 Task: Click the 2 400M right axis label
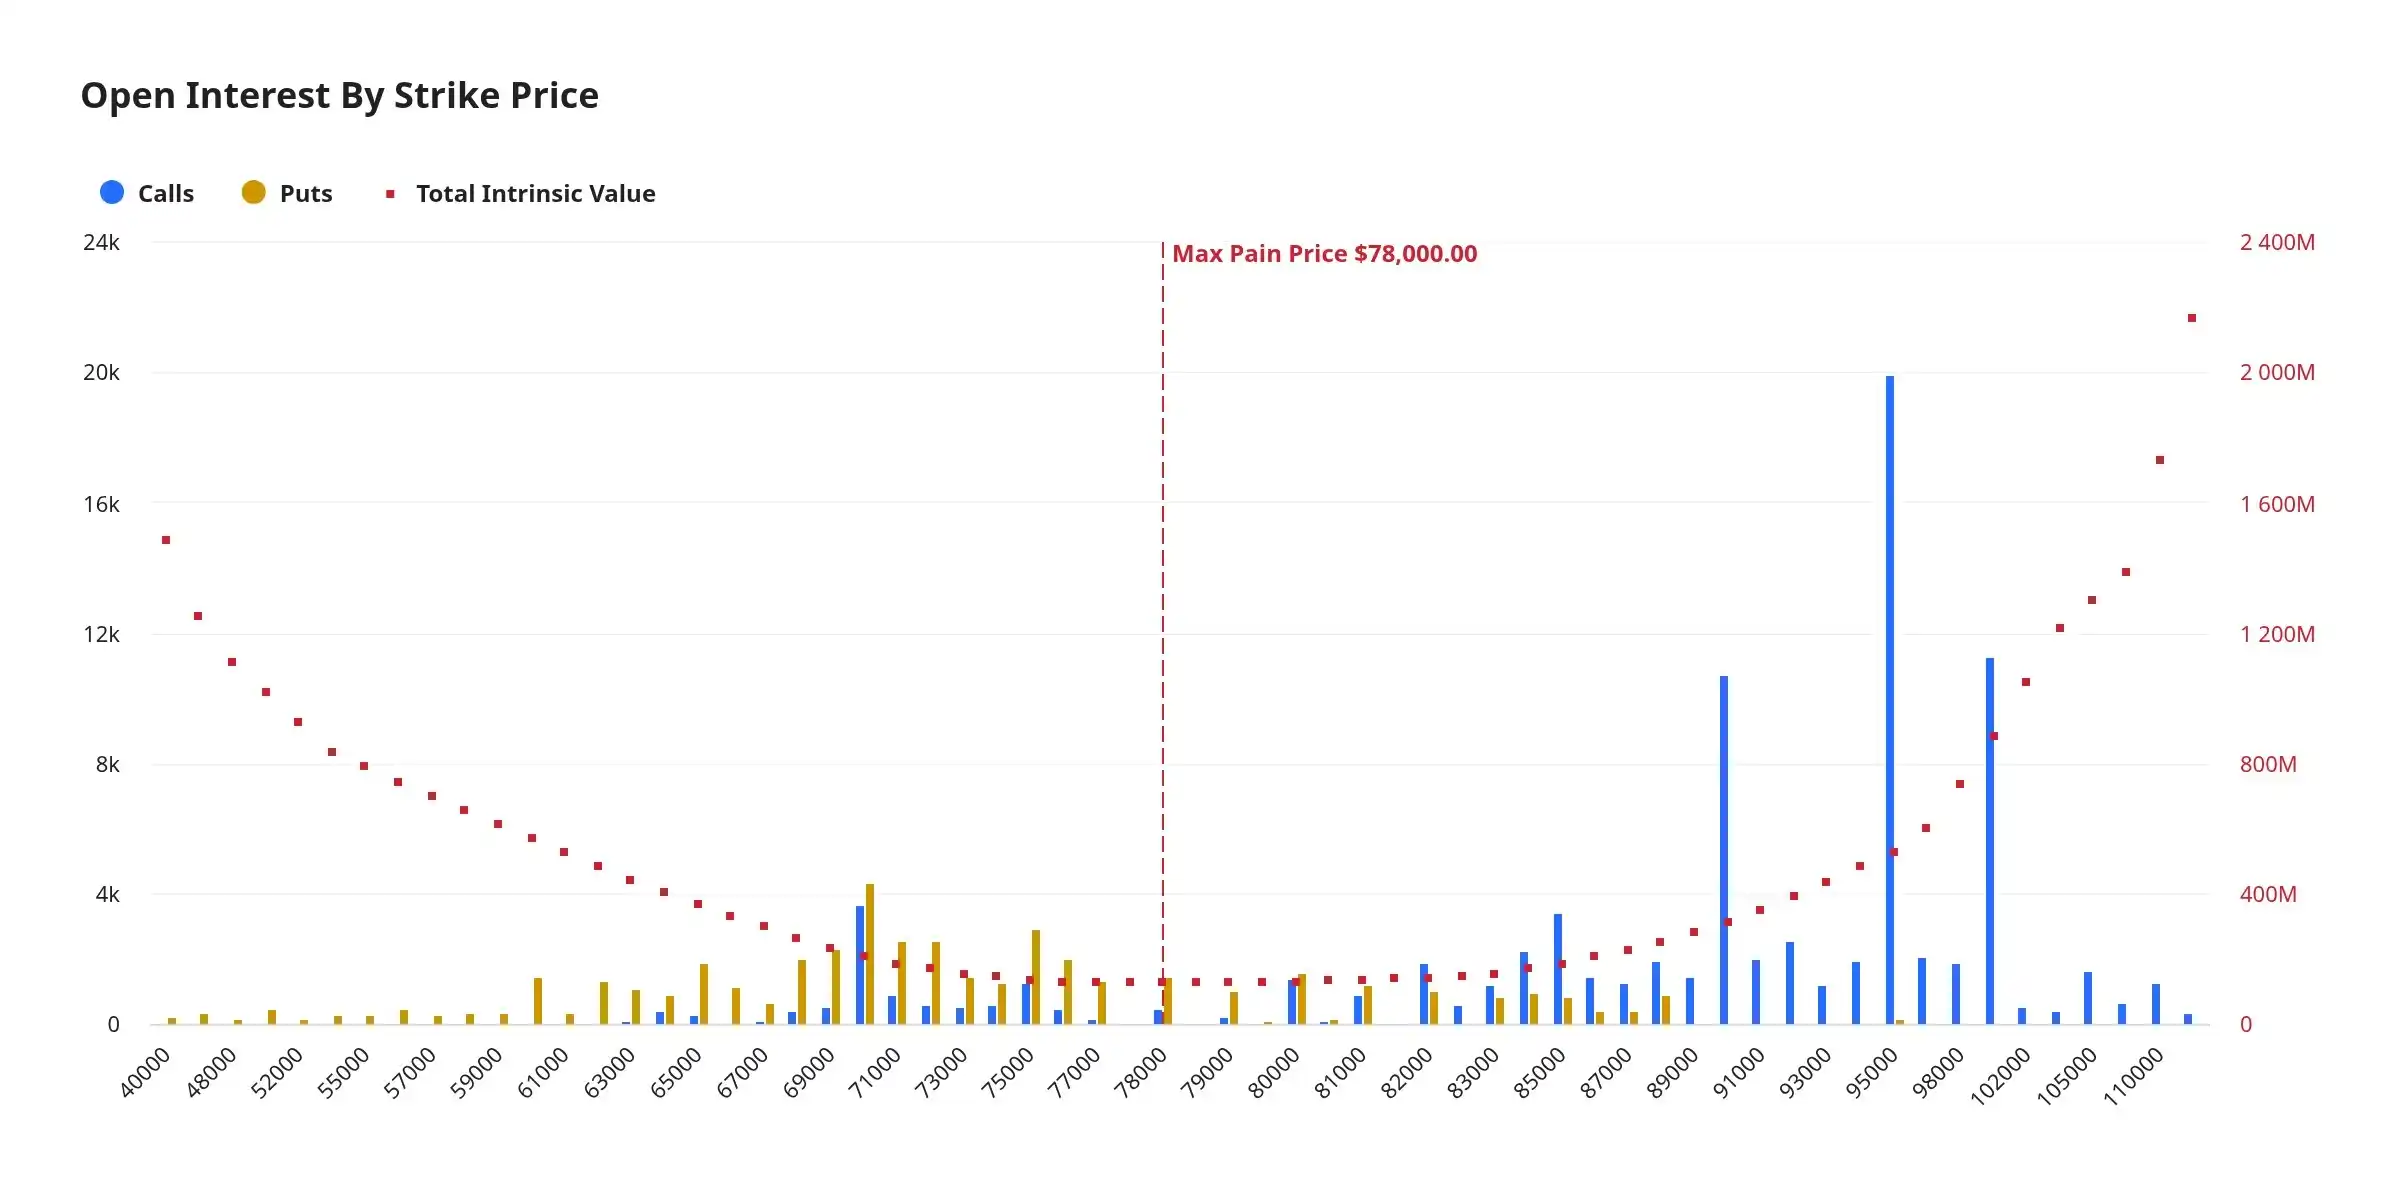pyautogui.click(x=2277, y=243)
